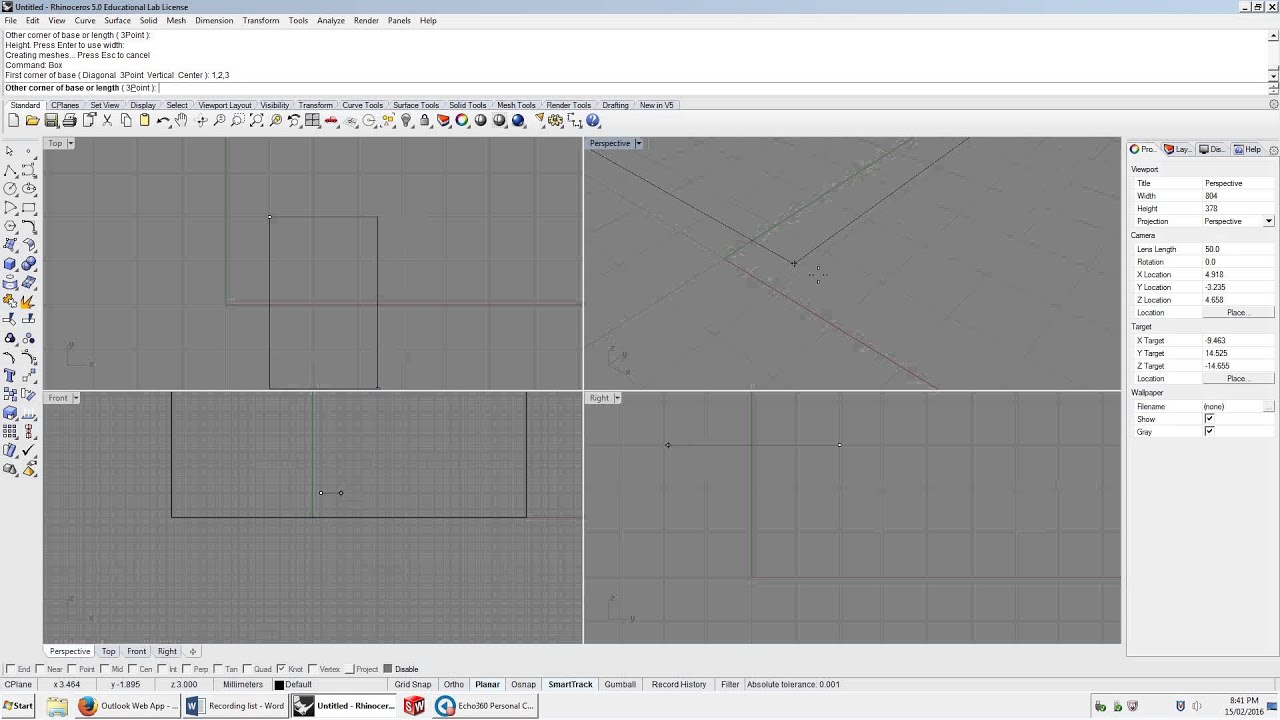This screenshot has height=720, width=1280.
Task: Select the Cut scissors icon
Action: (107, 121)
